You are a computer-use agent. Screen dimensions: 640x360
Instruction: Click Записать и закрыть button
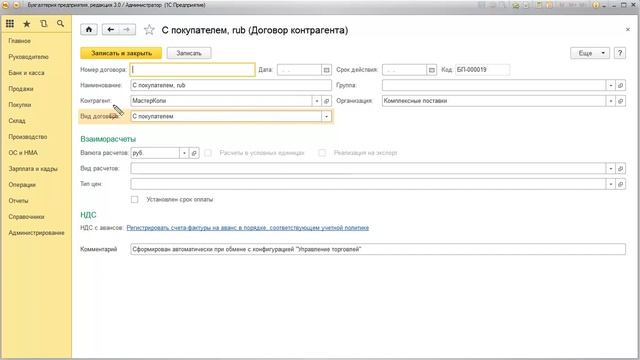click(x=121, y=53)
